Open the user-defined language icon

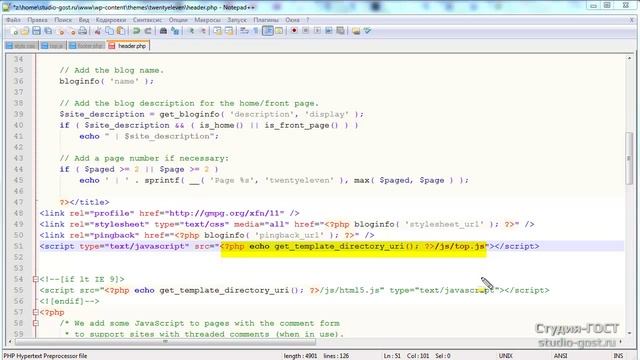[x=279, y=31]
